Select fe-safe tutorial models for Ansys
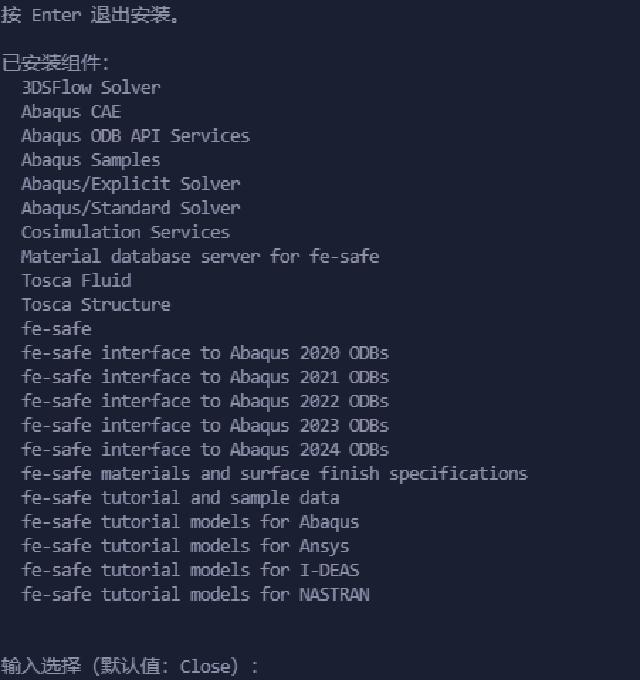The width and height of the screenshot is (640, 680). pos(185,546)
